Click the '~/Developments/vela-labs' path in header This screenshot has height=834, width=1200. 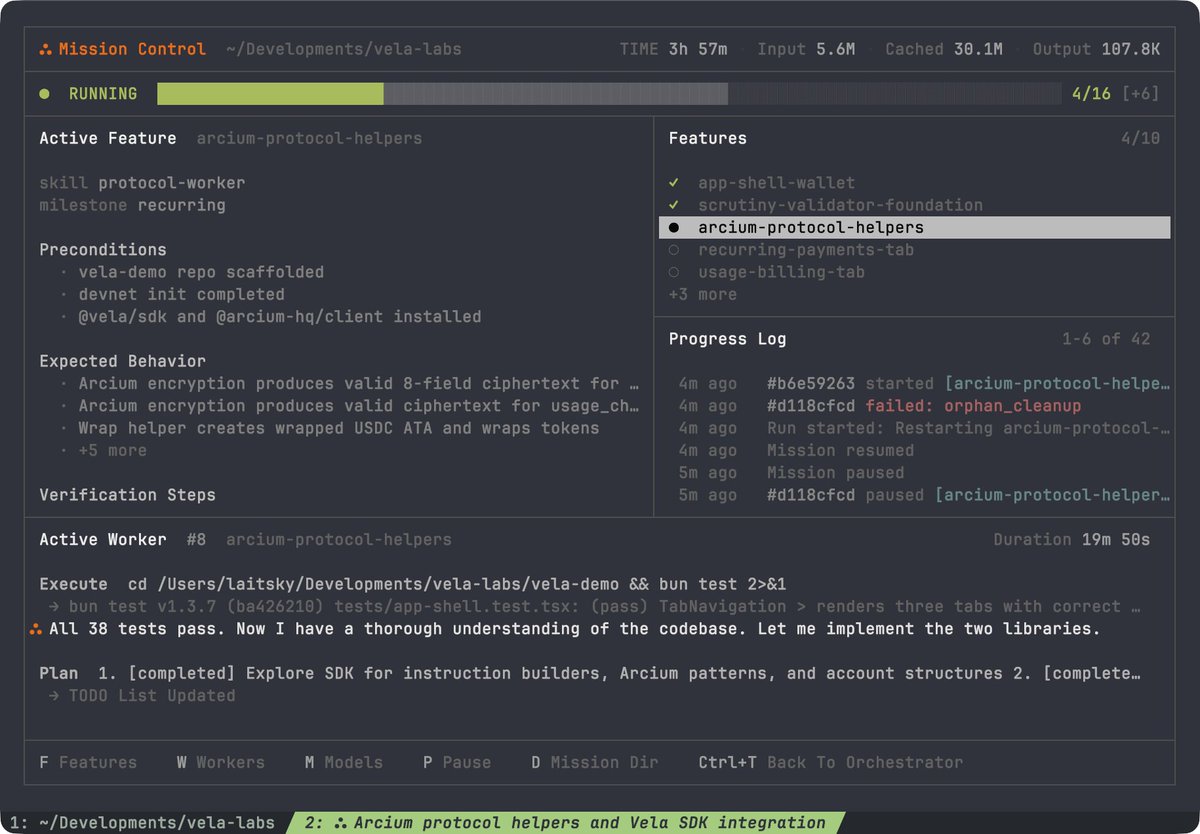pos(344,49)
